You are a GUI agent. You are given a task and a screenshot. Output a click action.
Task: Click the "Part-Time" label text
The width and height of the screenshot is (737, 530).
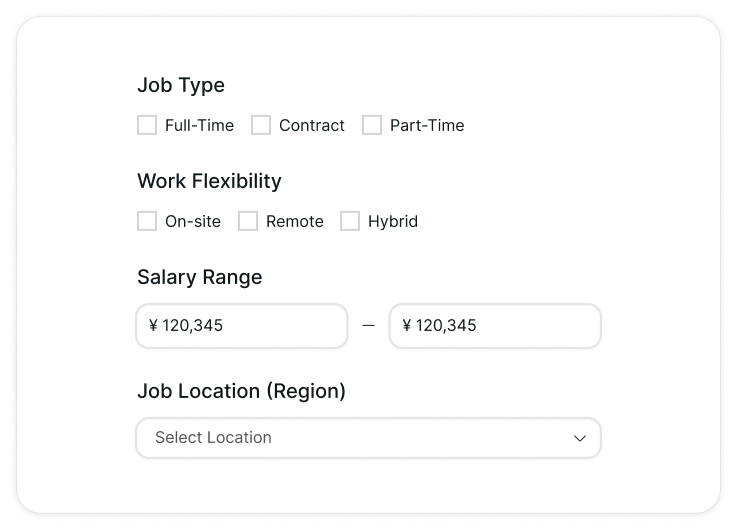coord(427,125)
